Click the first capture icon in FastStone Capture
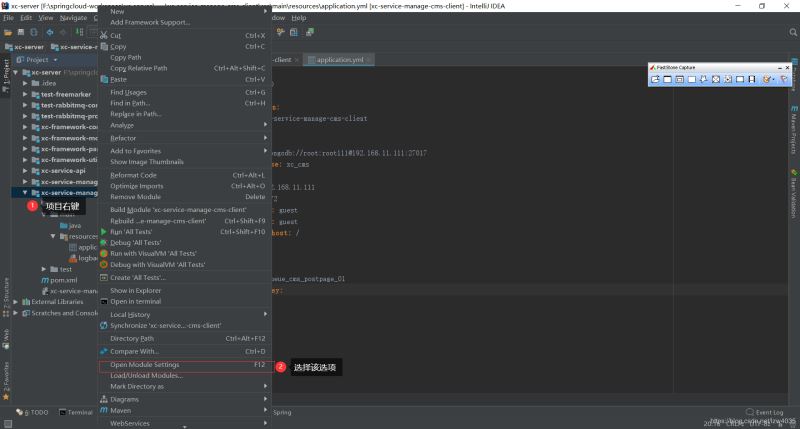Screen dimensions: 800x429 pos(656,79)
